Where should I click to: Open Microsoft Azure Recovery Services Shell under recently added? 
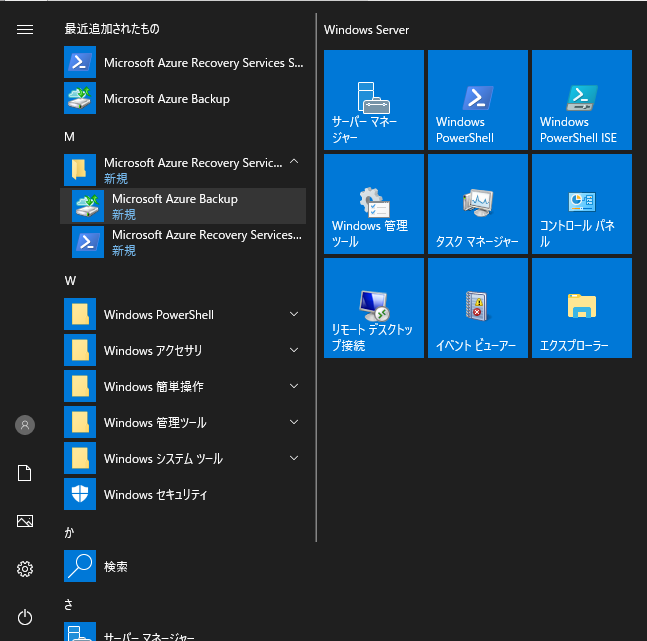tap(185, 62)
